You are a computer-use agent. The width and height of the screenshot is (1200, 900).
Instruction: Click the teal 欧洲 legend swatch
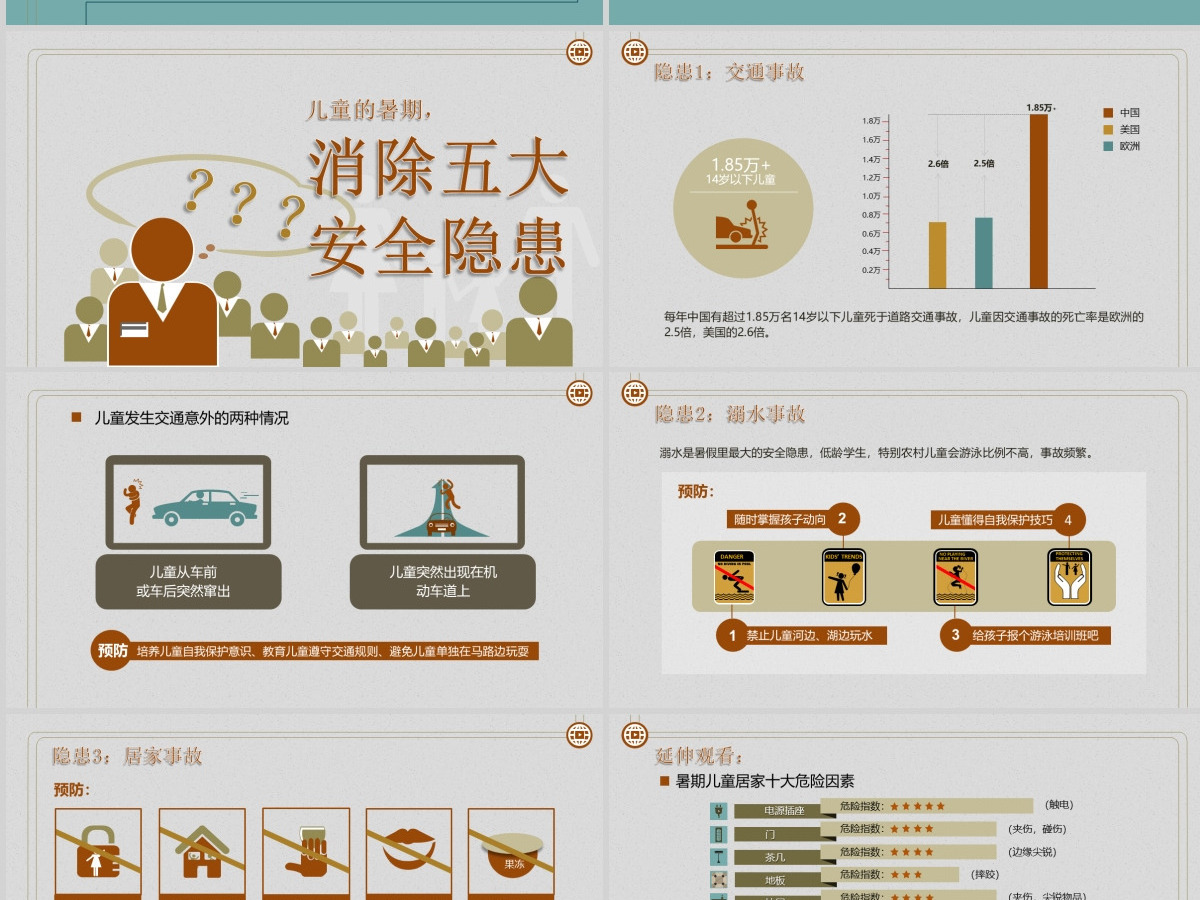(1108, 146)
